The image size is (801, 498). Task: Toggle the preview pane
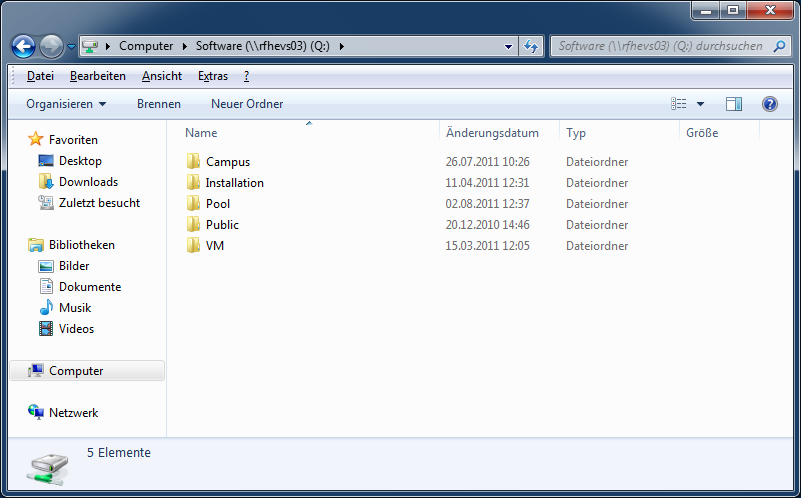(x=734, y=104)
